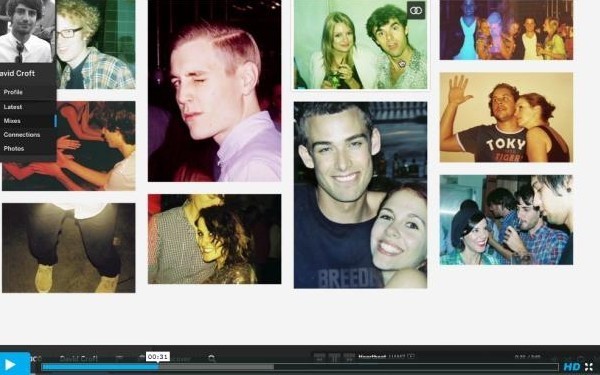Open the Profile menu item
600x375 pixels.
(13, 92)
